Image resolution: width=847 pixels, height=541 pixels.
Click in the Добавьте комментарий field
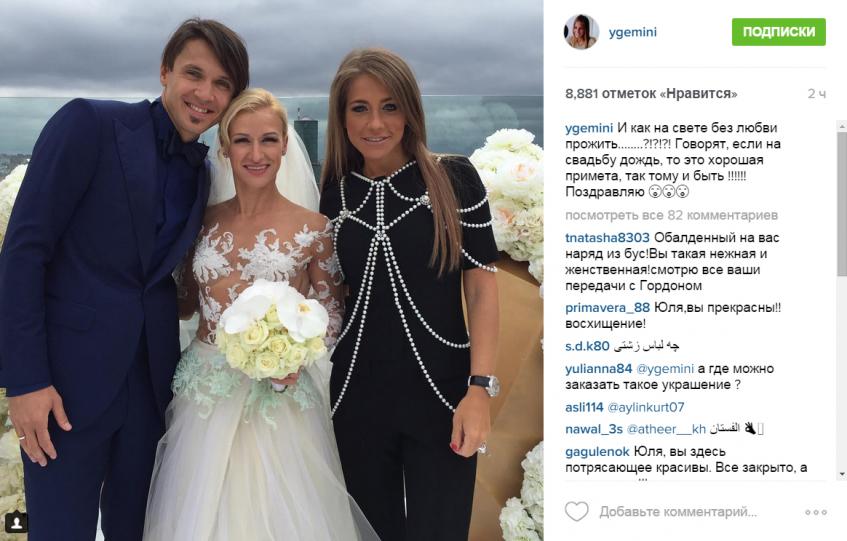(678, 511)
